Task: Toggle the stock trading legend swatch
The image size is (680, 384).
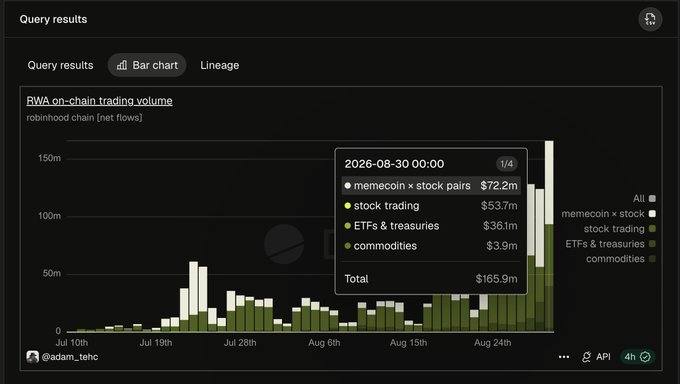Action: (652, 229)
